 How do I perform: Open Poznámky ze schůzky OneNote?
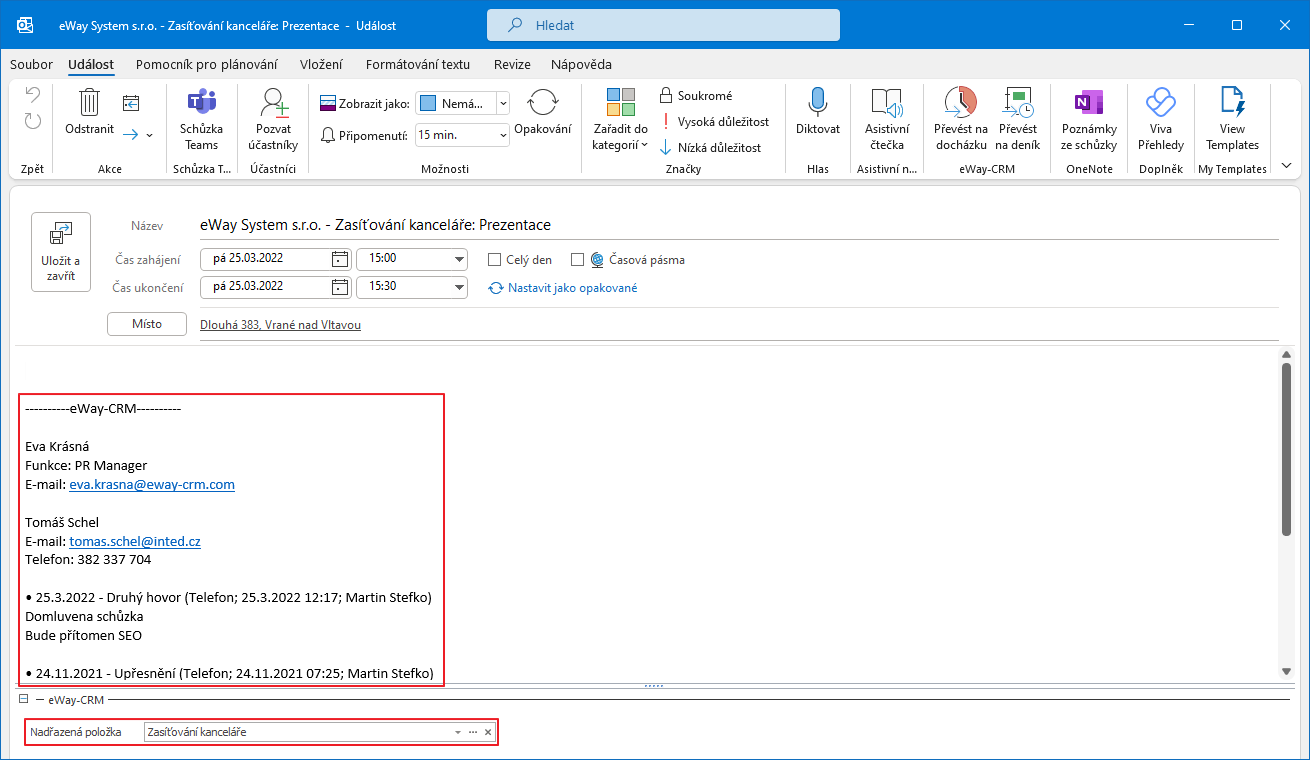1089,119
